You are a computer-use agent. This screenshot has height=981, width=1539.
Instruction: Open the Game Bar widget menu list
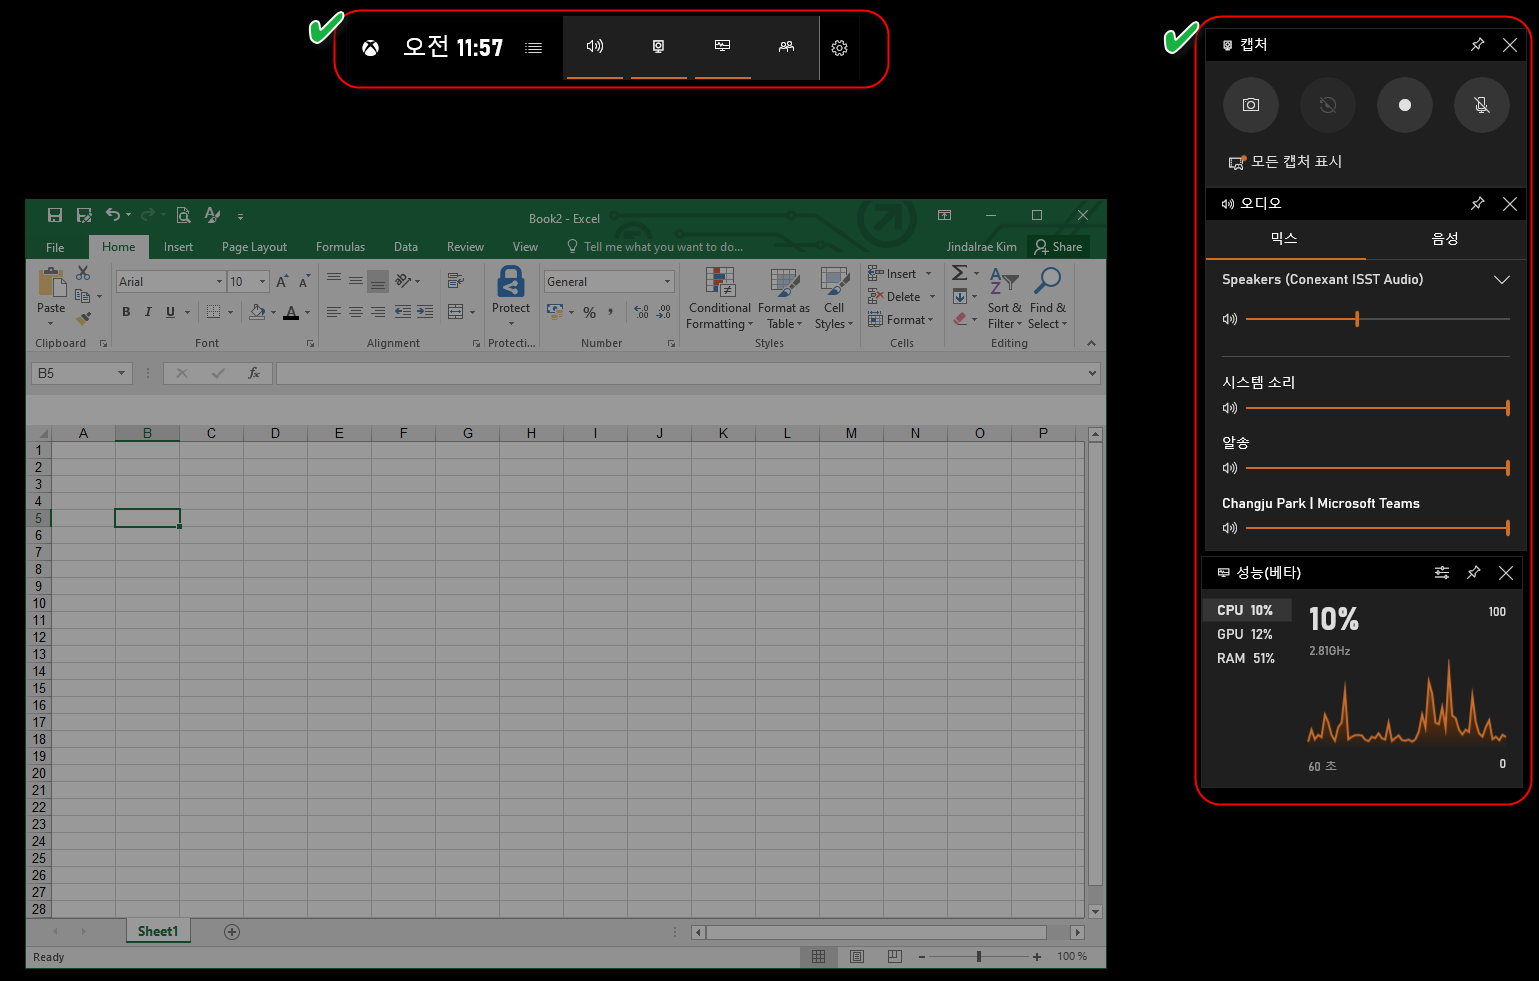534,48
